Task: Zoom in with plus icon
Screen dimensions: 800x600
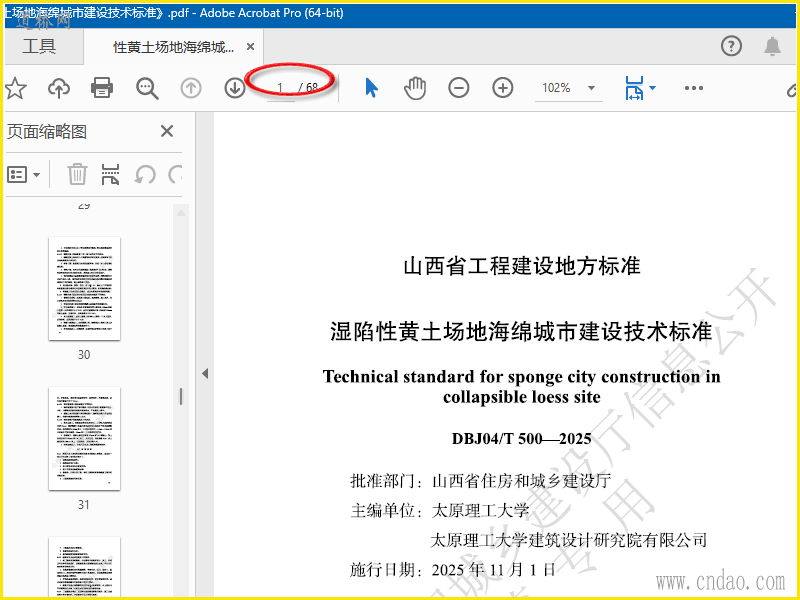Action: (x=503, y=88)
